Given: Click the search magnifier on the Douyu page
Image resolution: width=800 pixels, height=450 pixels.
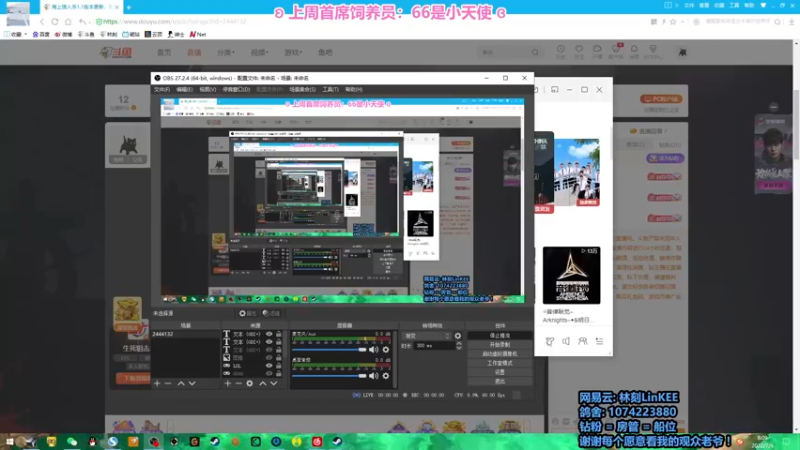Looking at the screenshot, I should [x=535, y=52].
